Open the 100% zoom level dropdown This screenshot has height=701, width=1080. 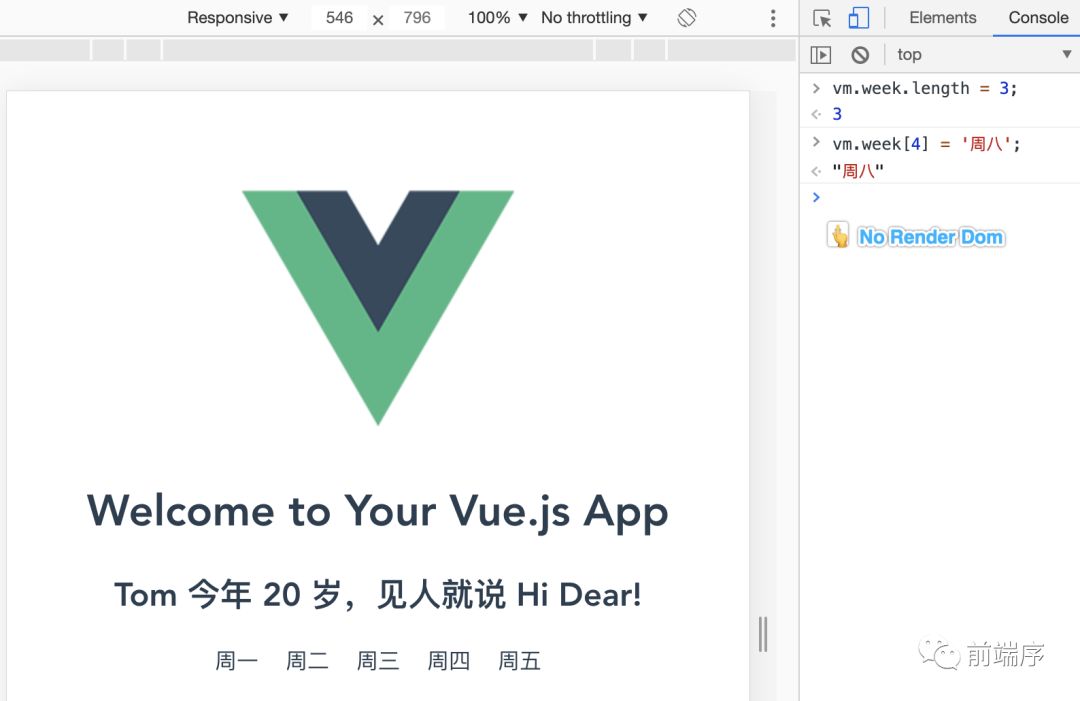tap(496, 17)
